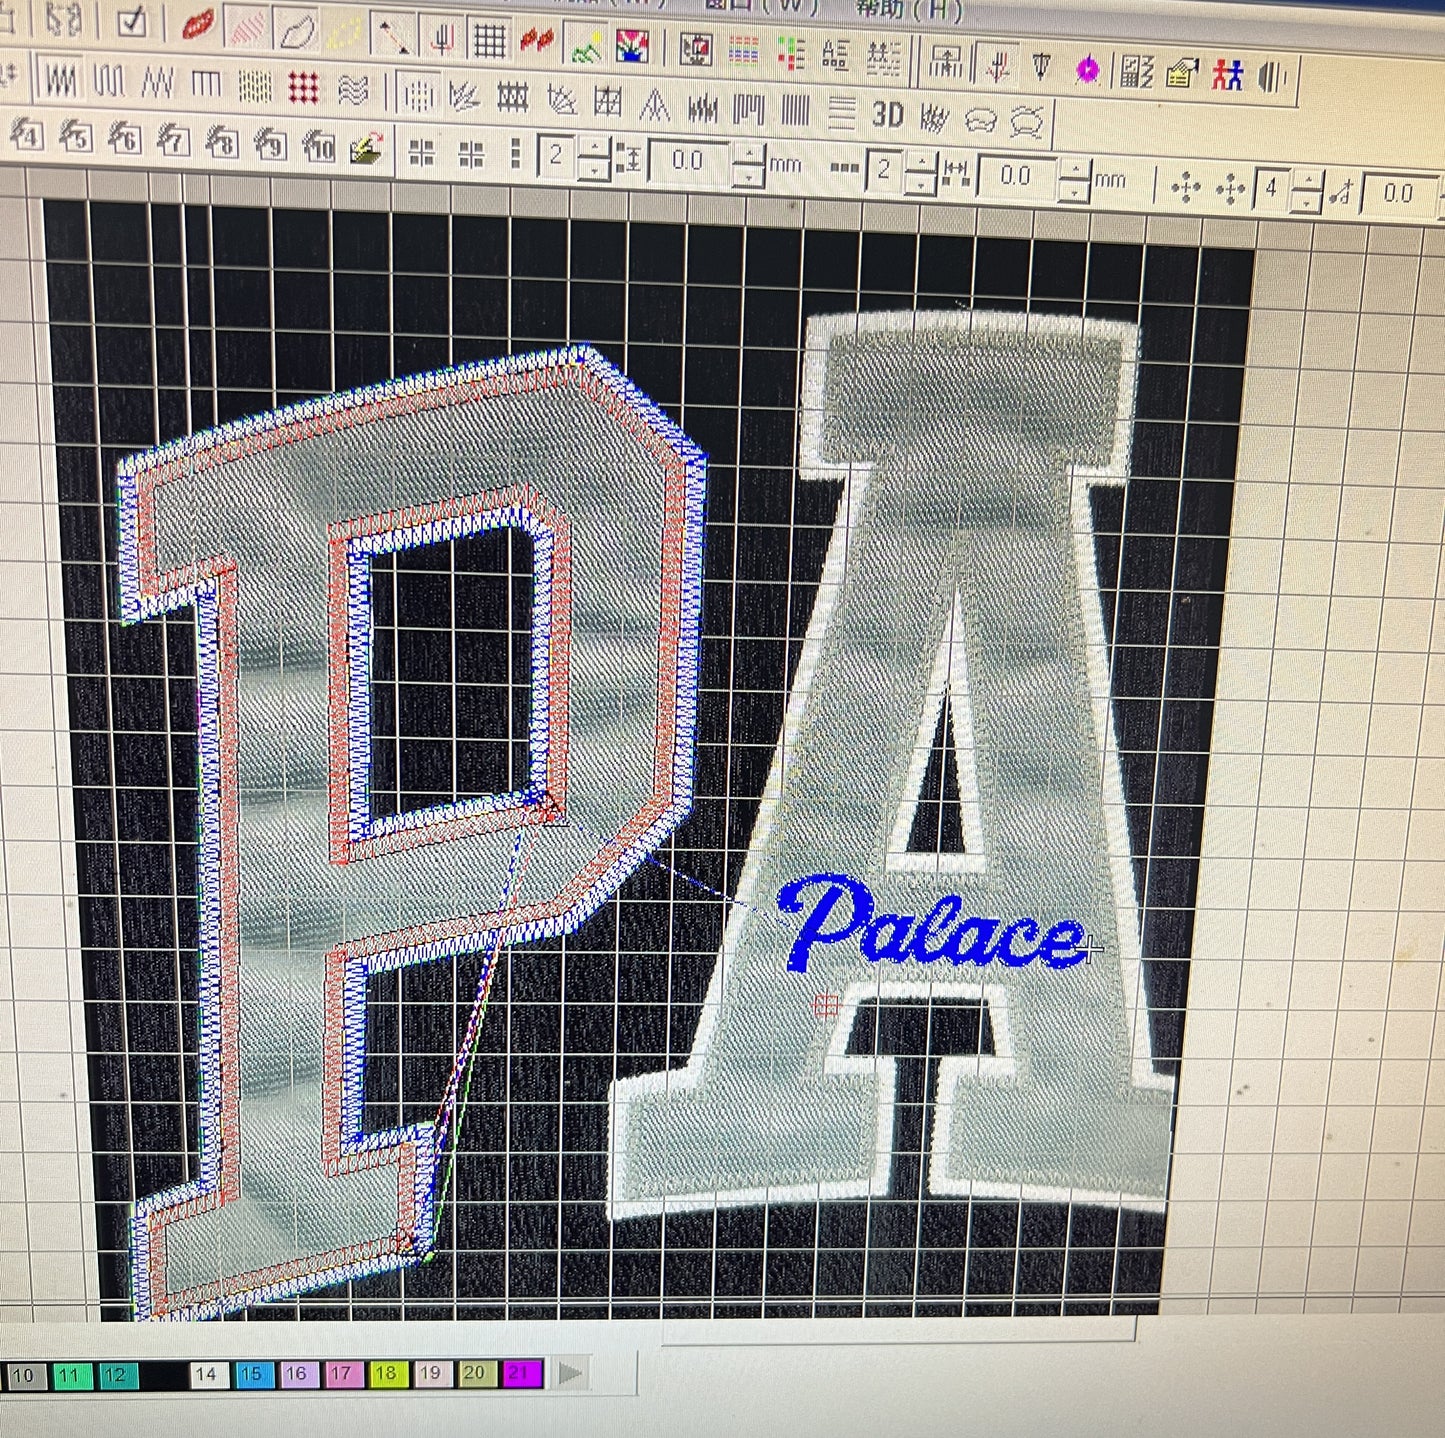Click the wave fill stitch icon
Viewport: 1445px width, 1438px height.
pos(352,90)
